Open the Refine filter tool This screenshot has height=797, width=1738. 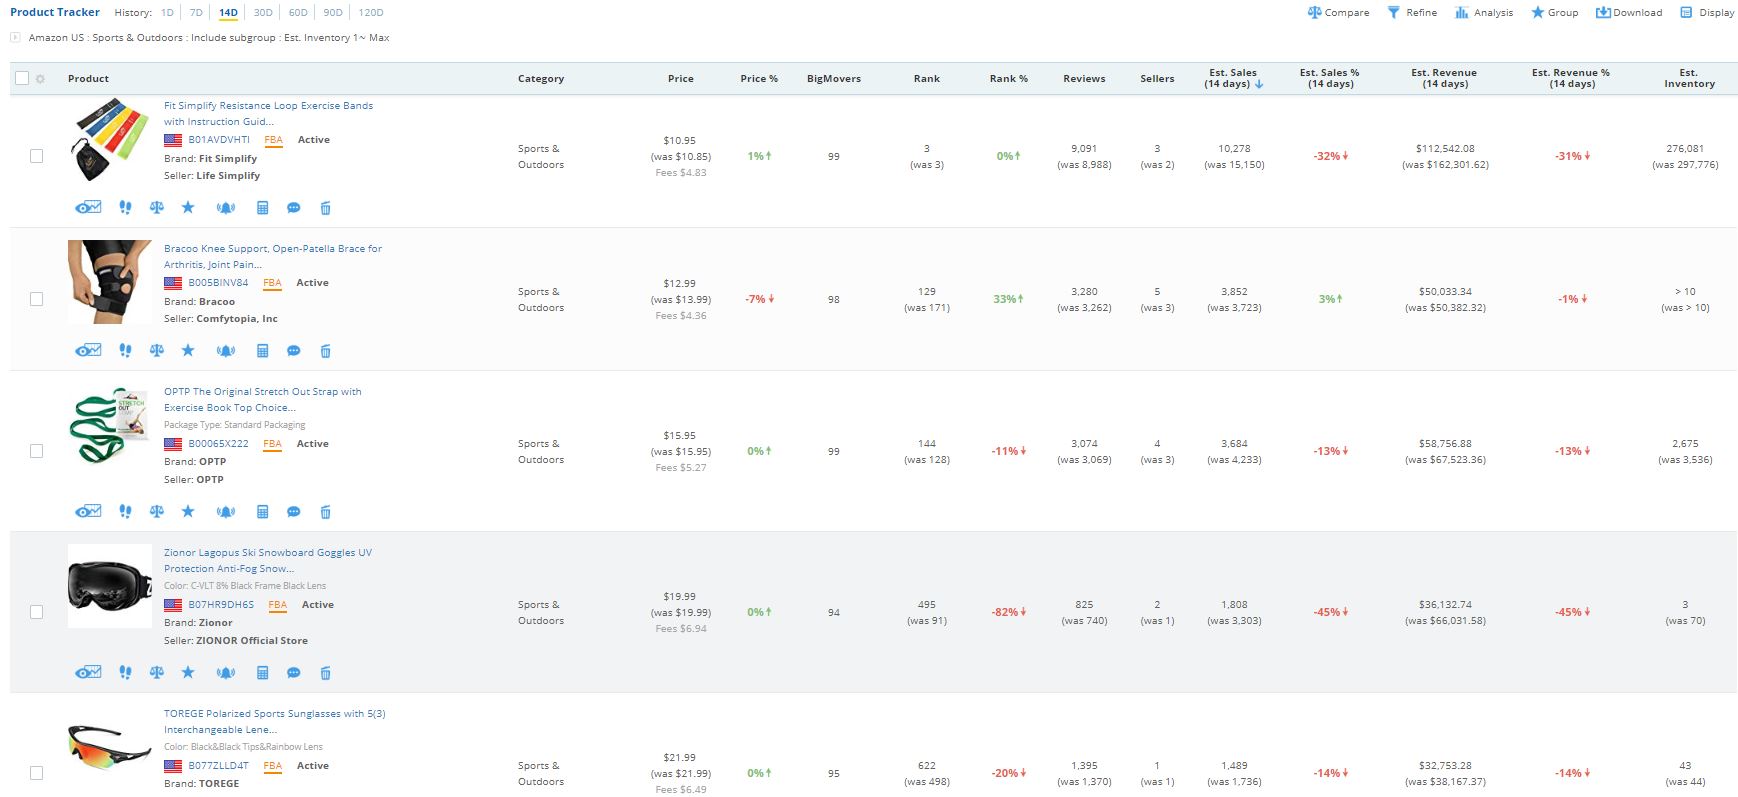(1412, 13)
